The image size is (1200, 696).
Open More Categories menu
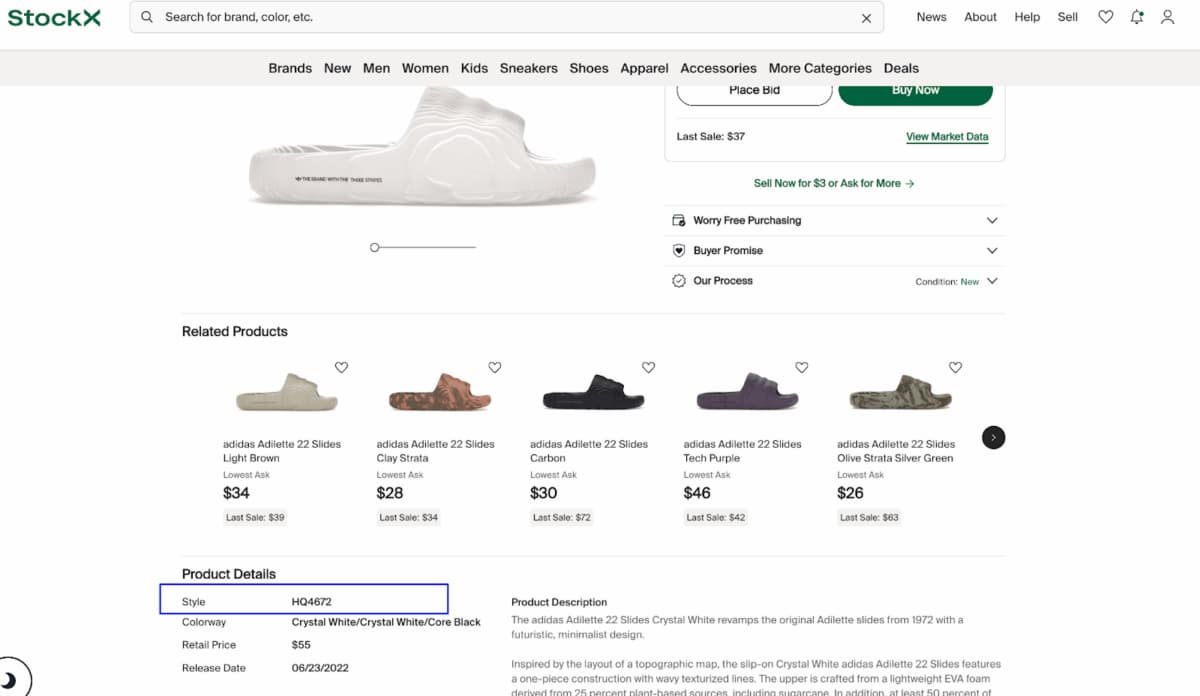(x=820, y=68)
